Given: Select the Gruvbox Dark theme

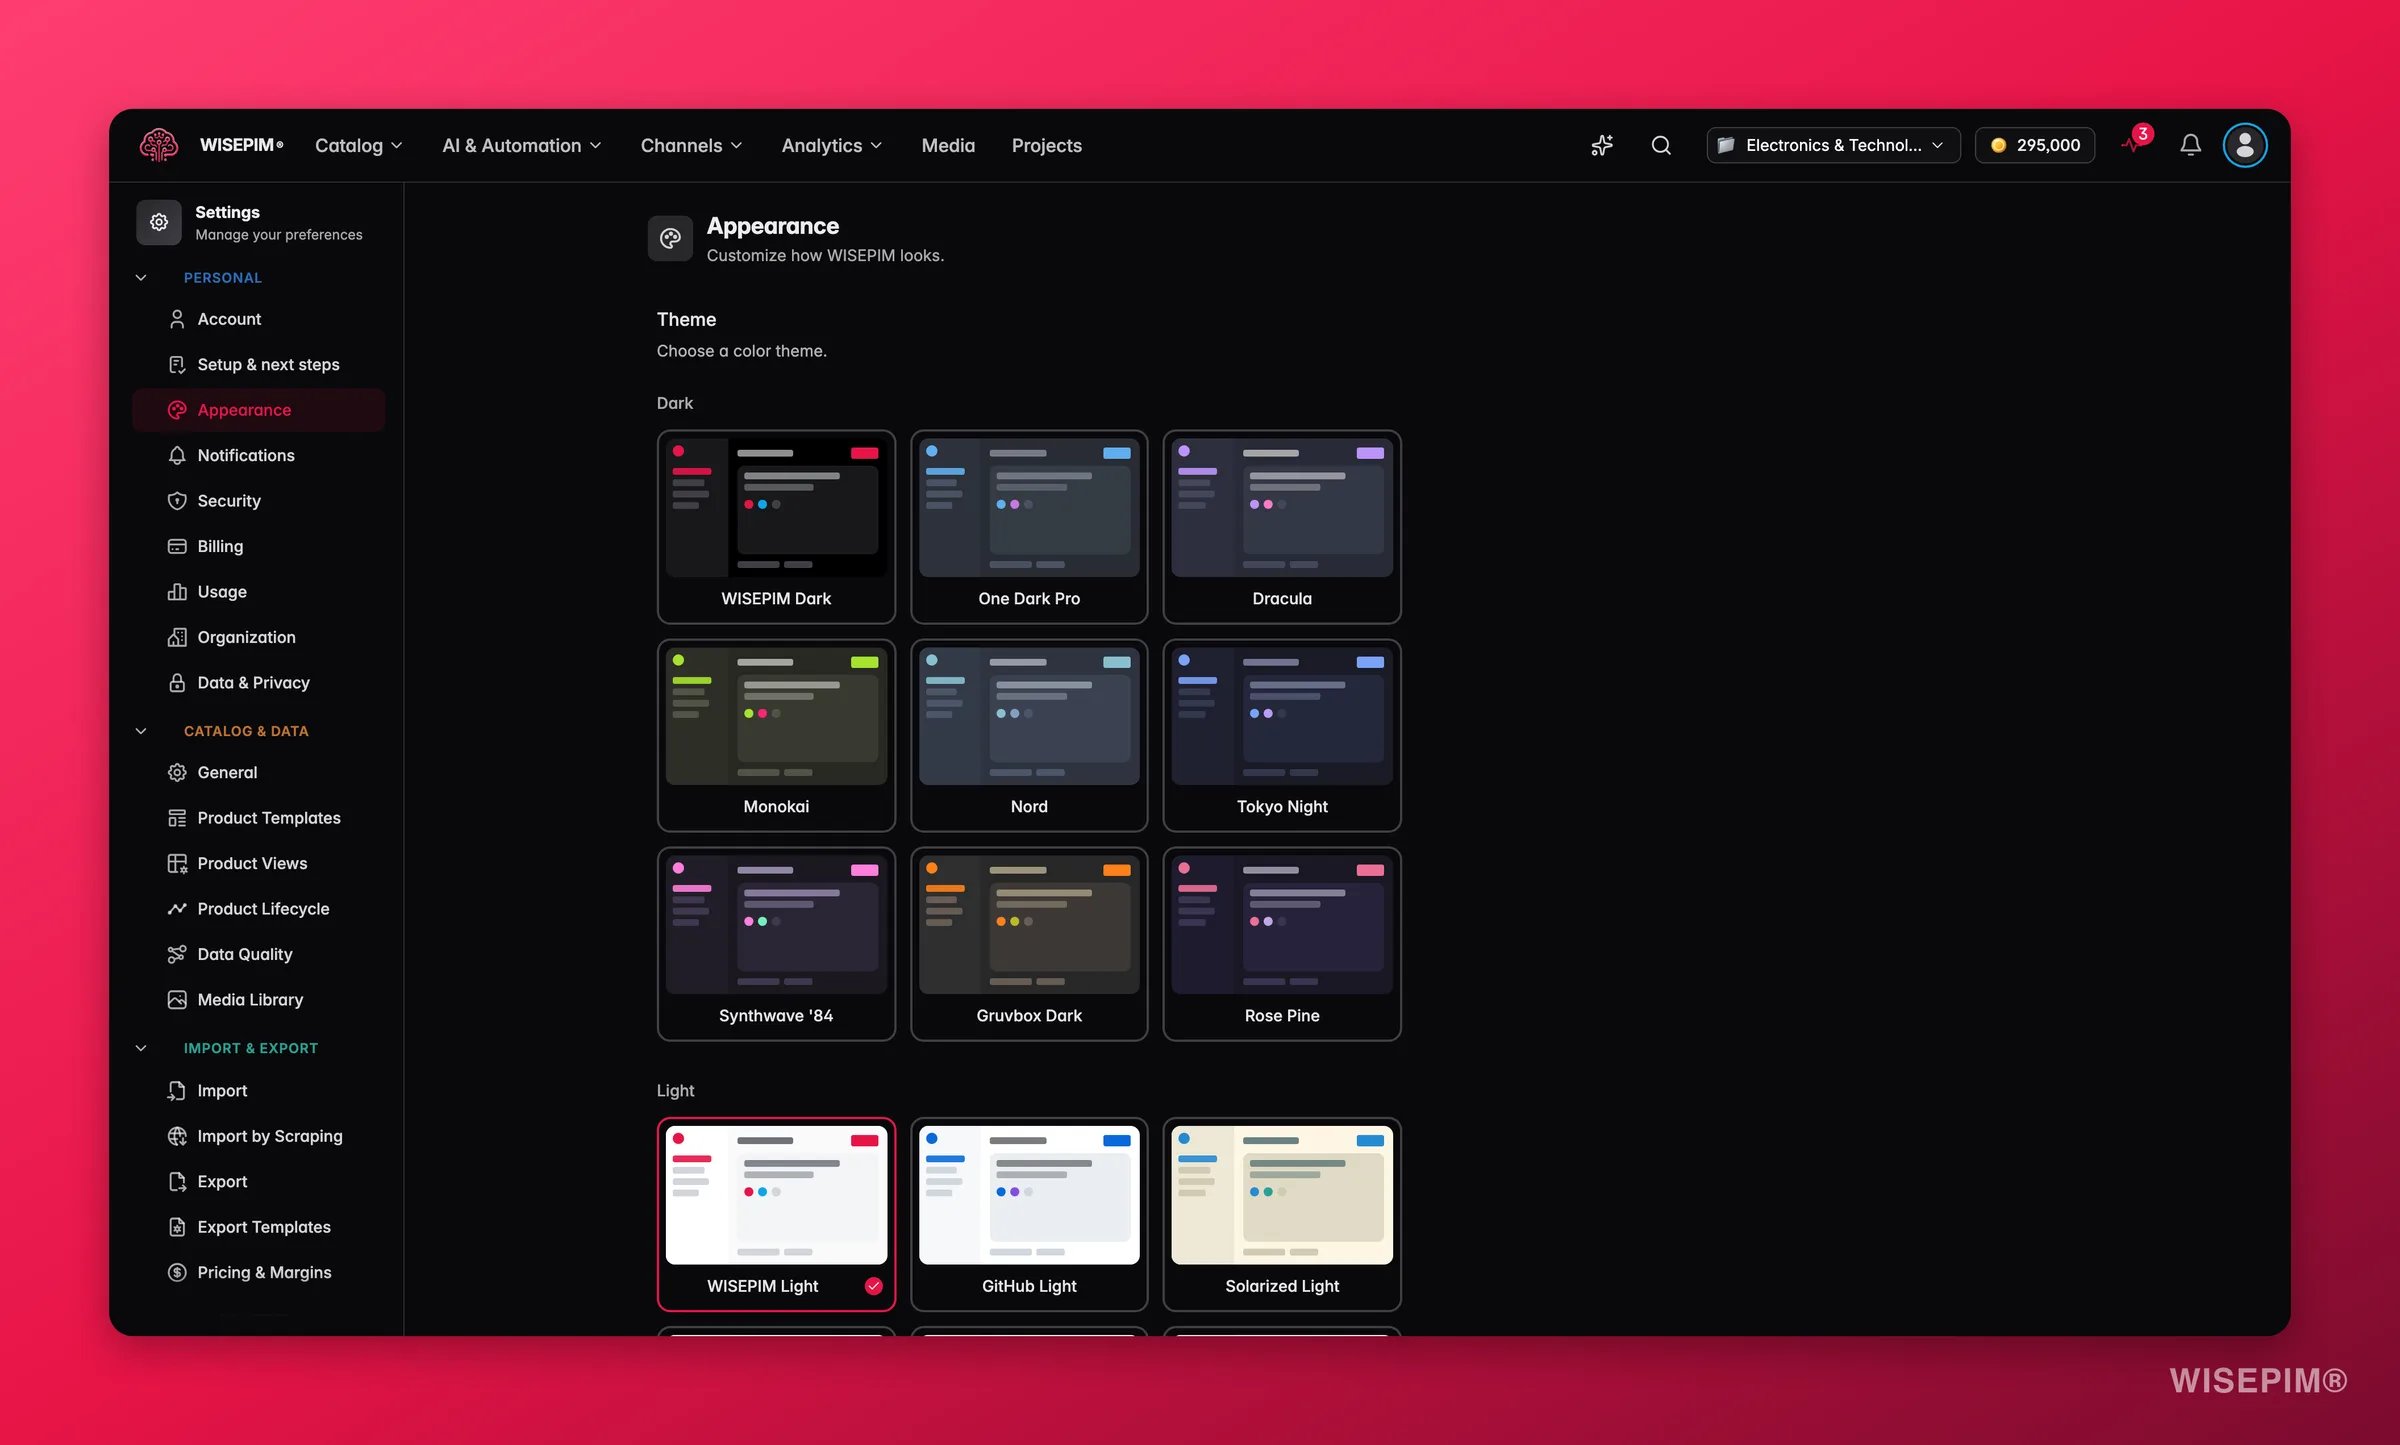Looking at the screenshot, I should [1029, 944].
